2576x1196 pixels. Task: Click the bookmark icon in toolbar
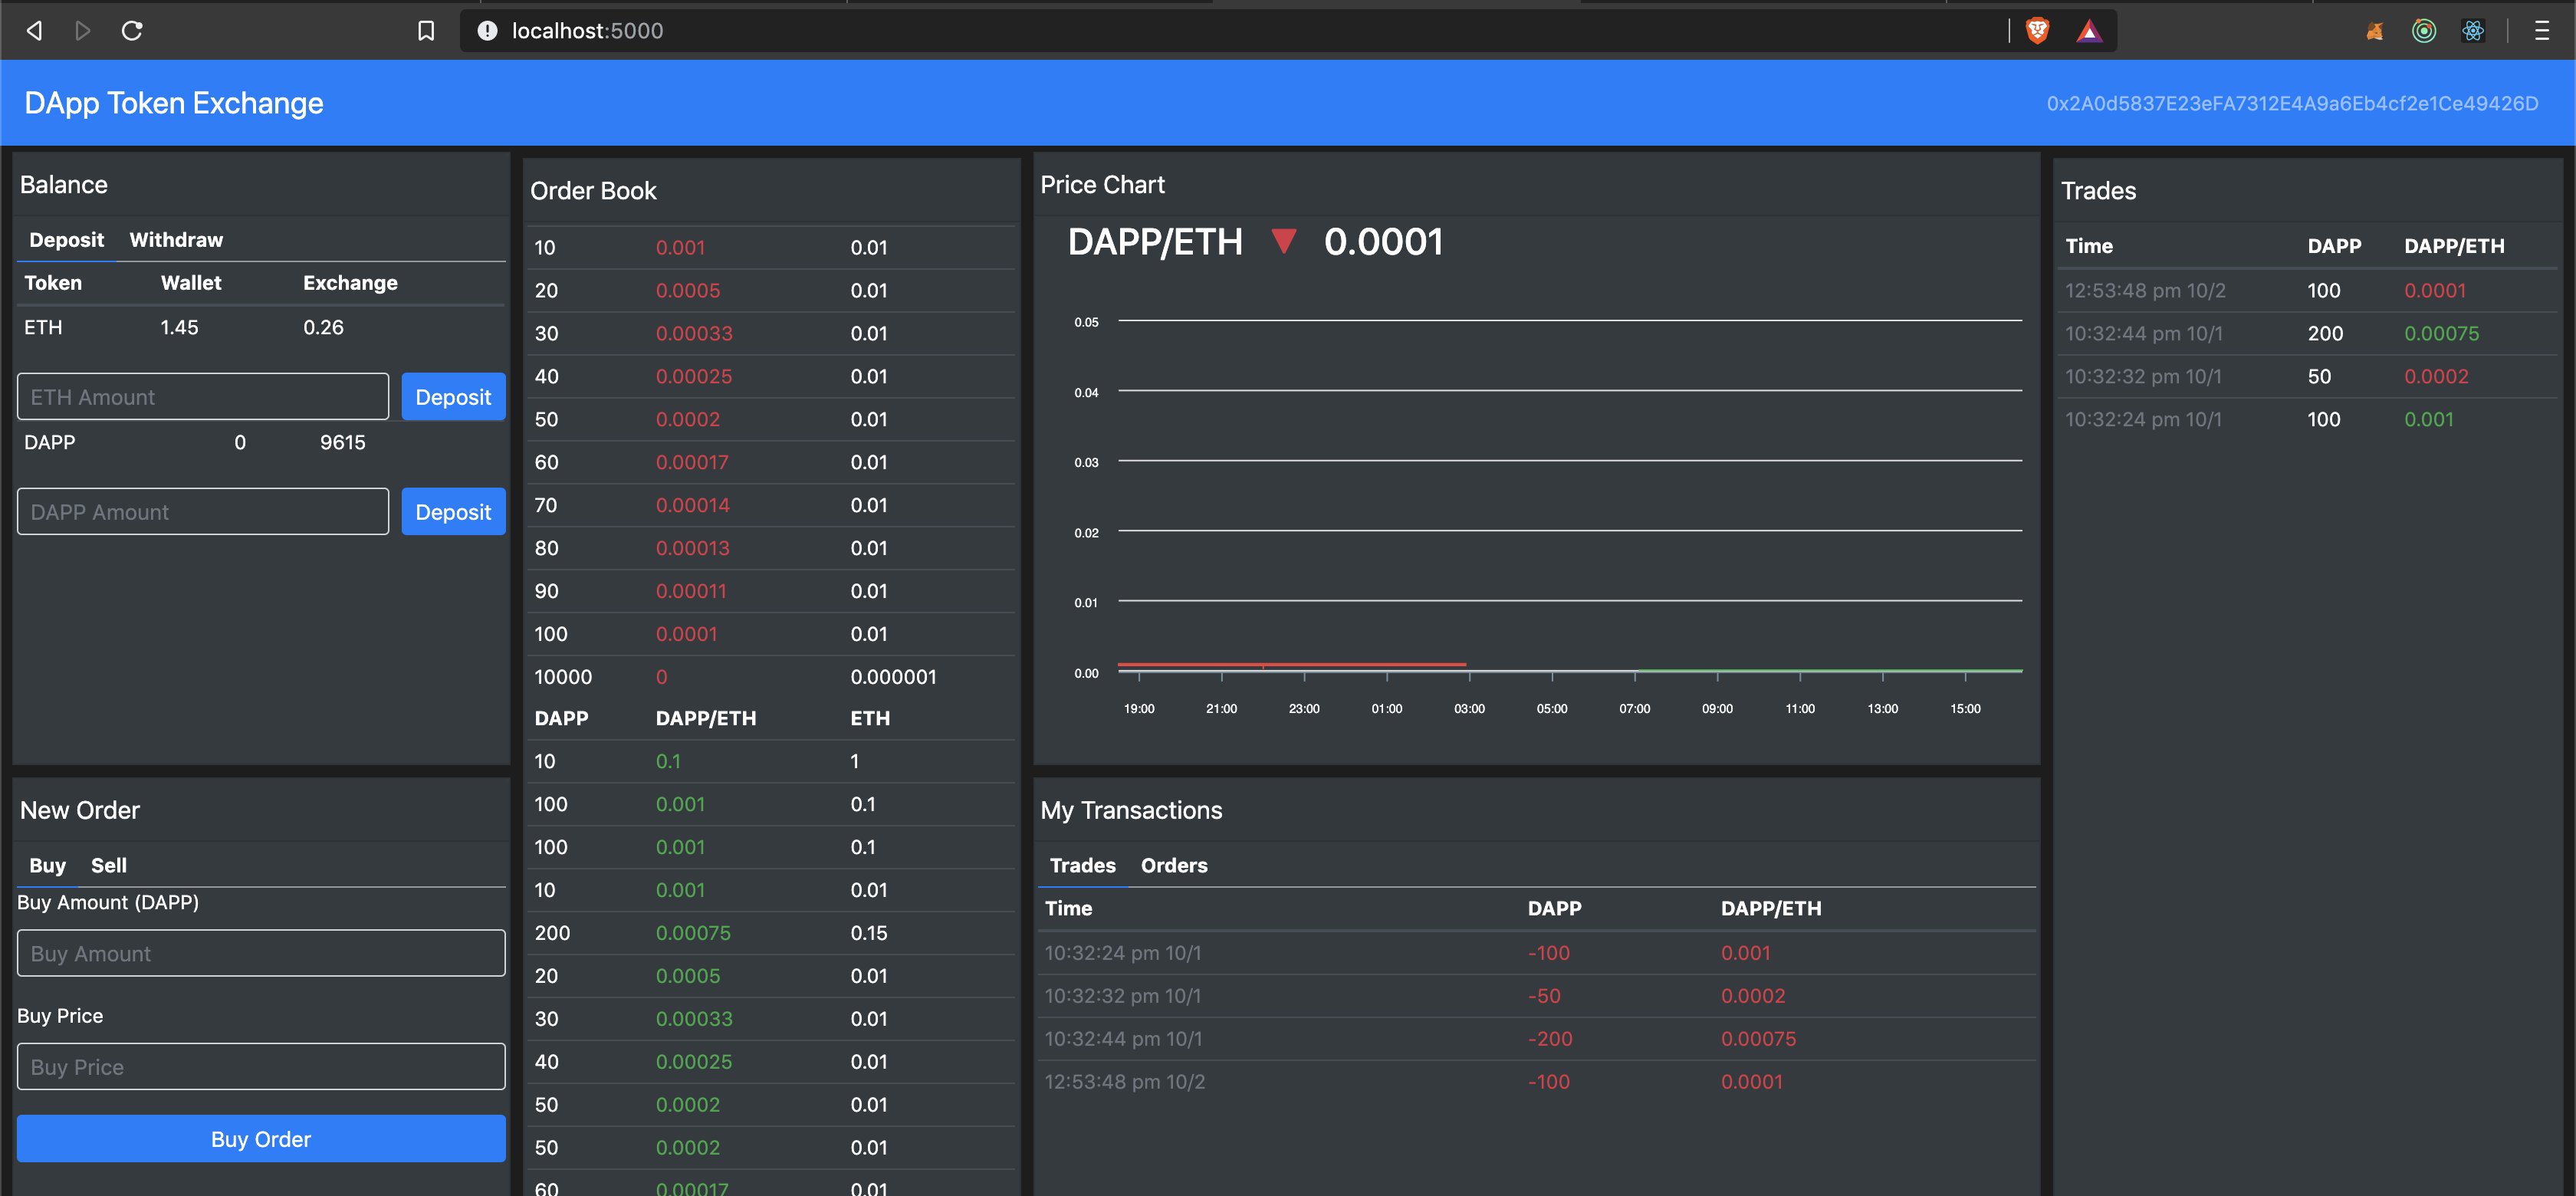(x=426, y=31)
